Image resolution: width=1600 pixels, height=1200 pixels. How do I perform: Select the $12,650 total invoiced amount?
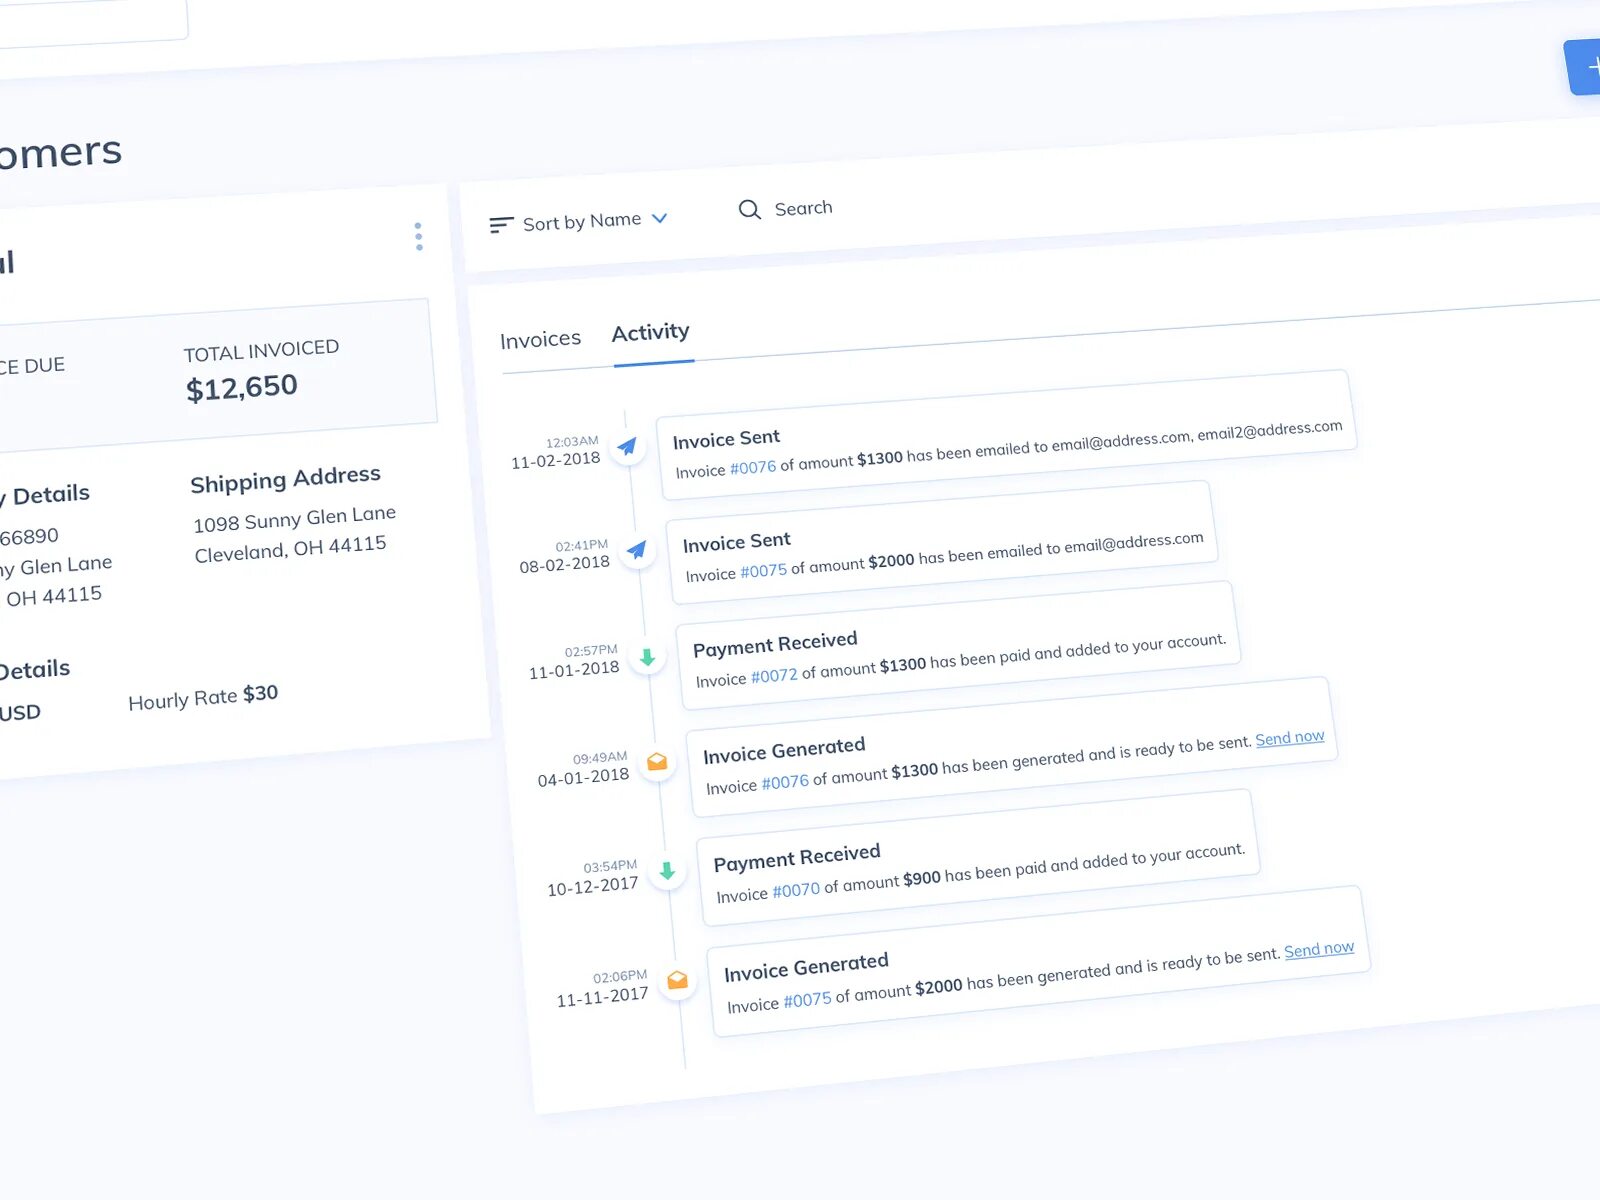click(242, 387)
